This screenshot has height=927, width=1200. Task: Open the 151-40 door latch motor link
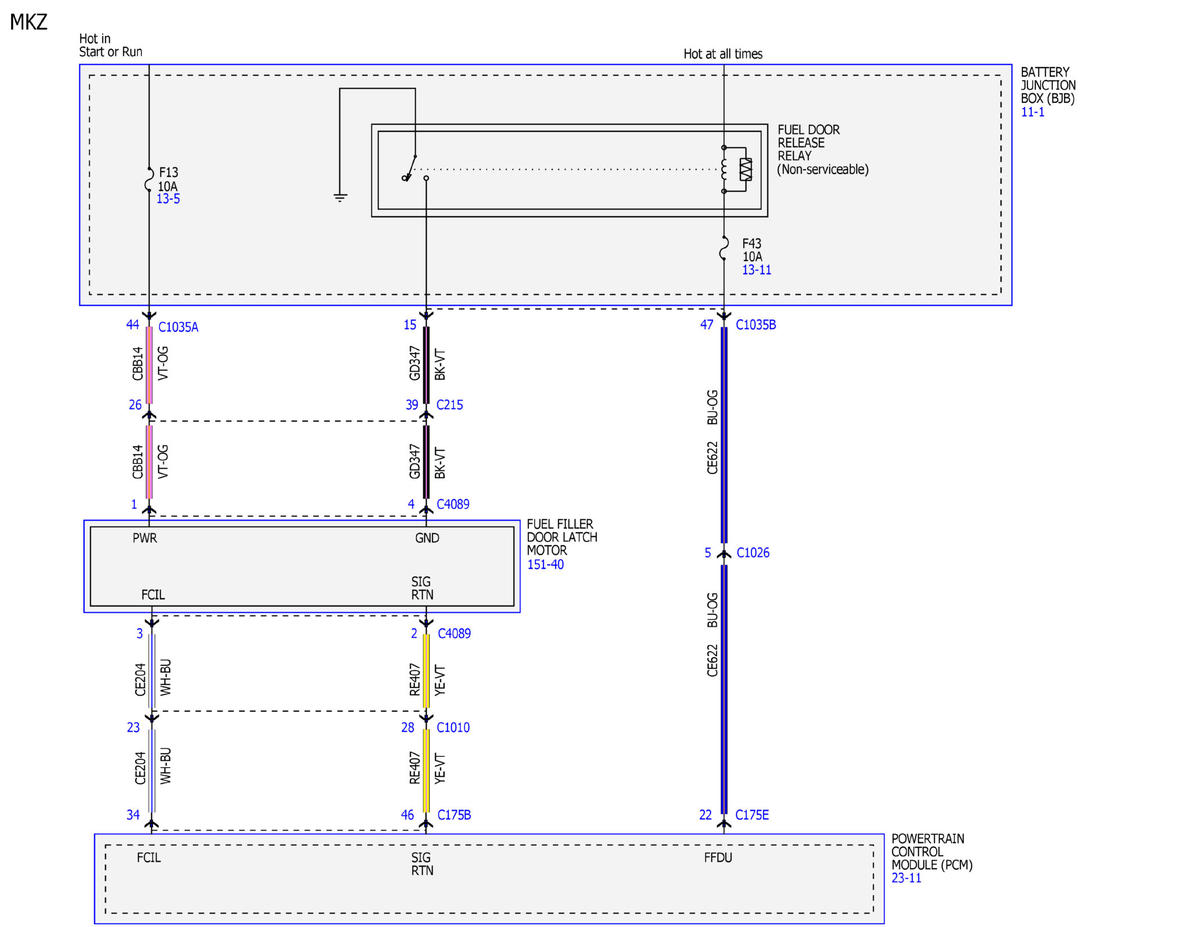coord(545,565)
